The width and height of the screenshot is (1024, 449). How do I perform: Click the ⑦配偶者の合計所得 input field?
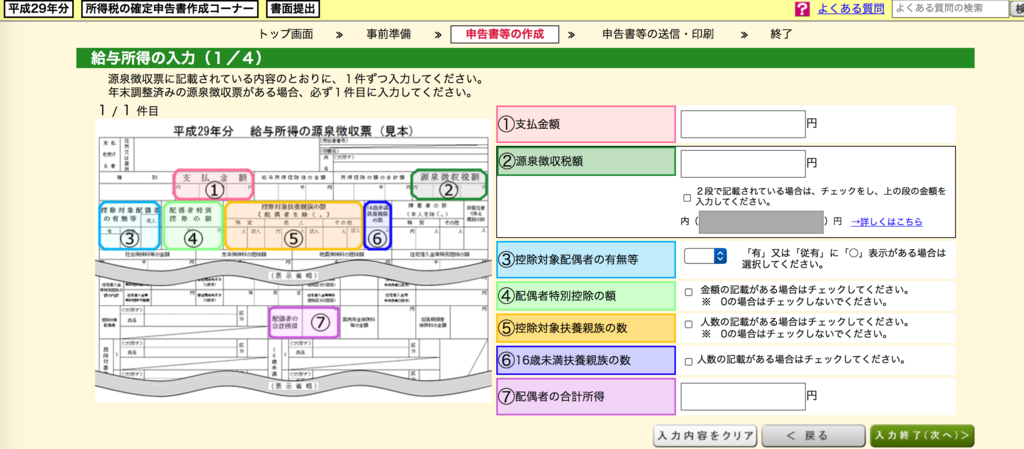743,396
